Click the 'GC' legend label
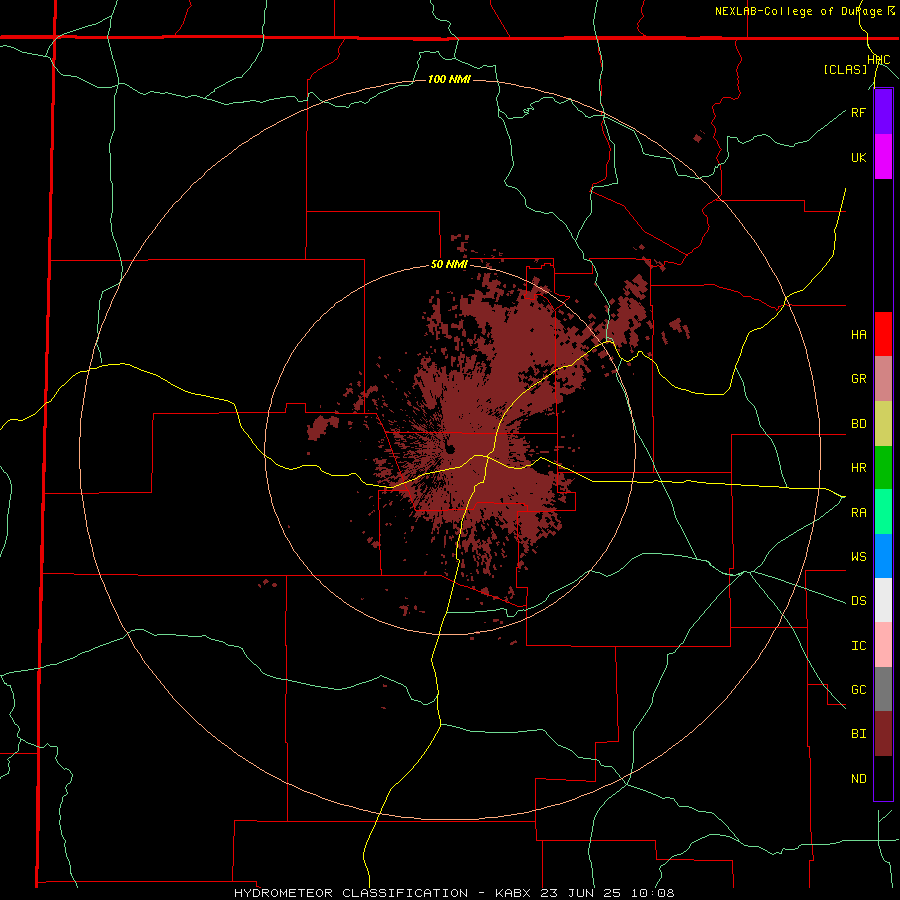 858,690
